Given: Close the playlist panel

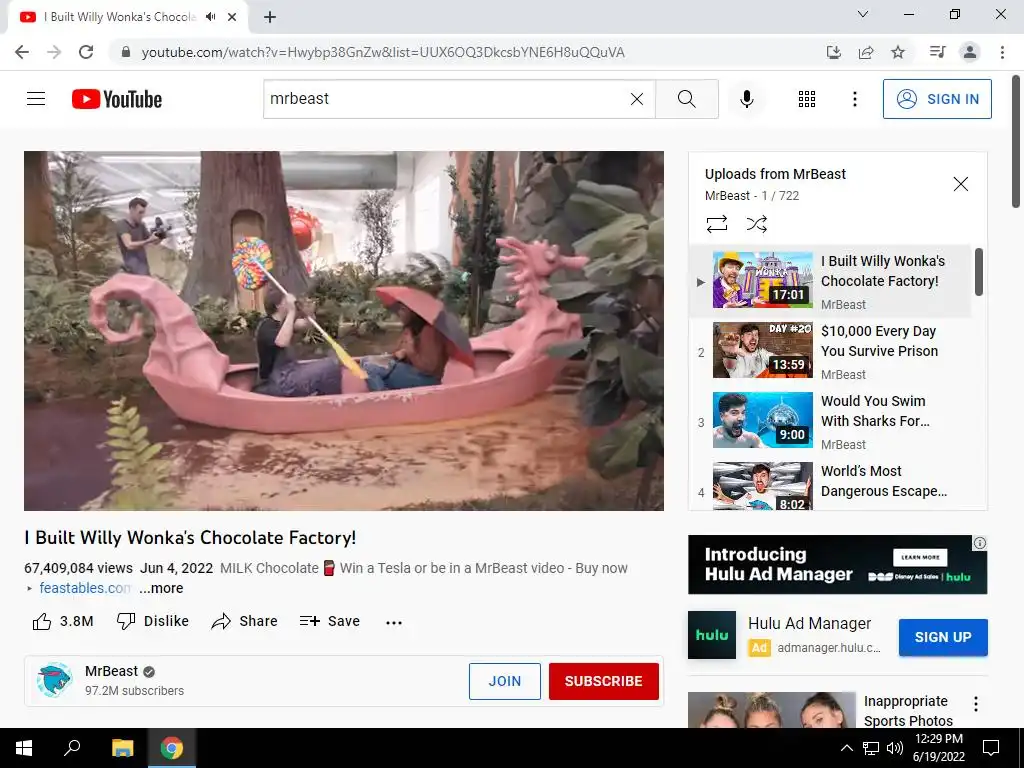Looking at the screenshot, I should (x=960, y=184).
